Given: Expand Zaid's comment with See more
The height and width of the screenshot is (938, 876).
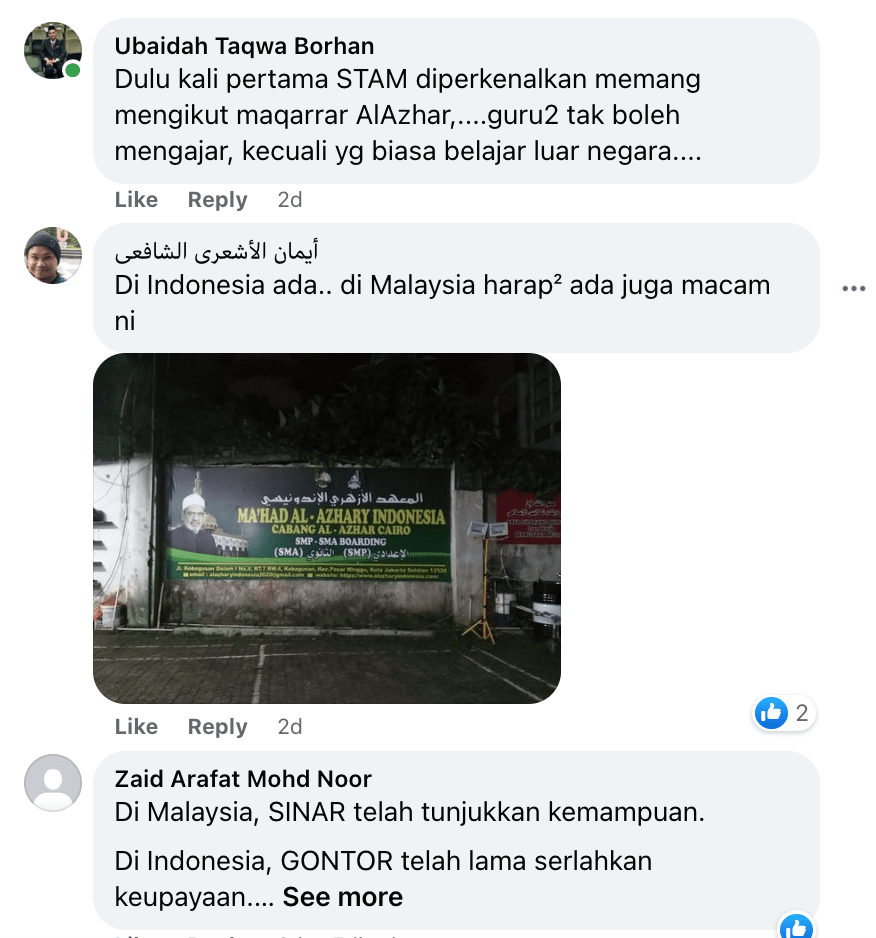Looking at the screenshot, I should (x=343, y=897).
